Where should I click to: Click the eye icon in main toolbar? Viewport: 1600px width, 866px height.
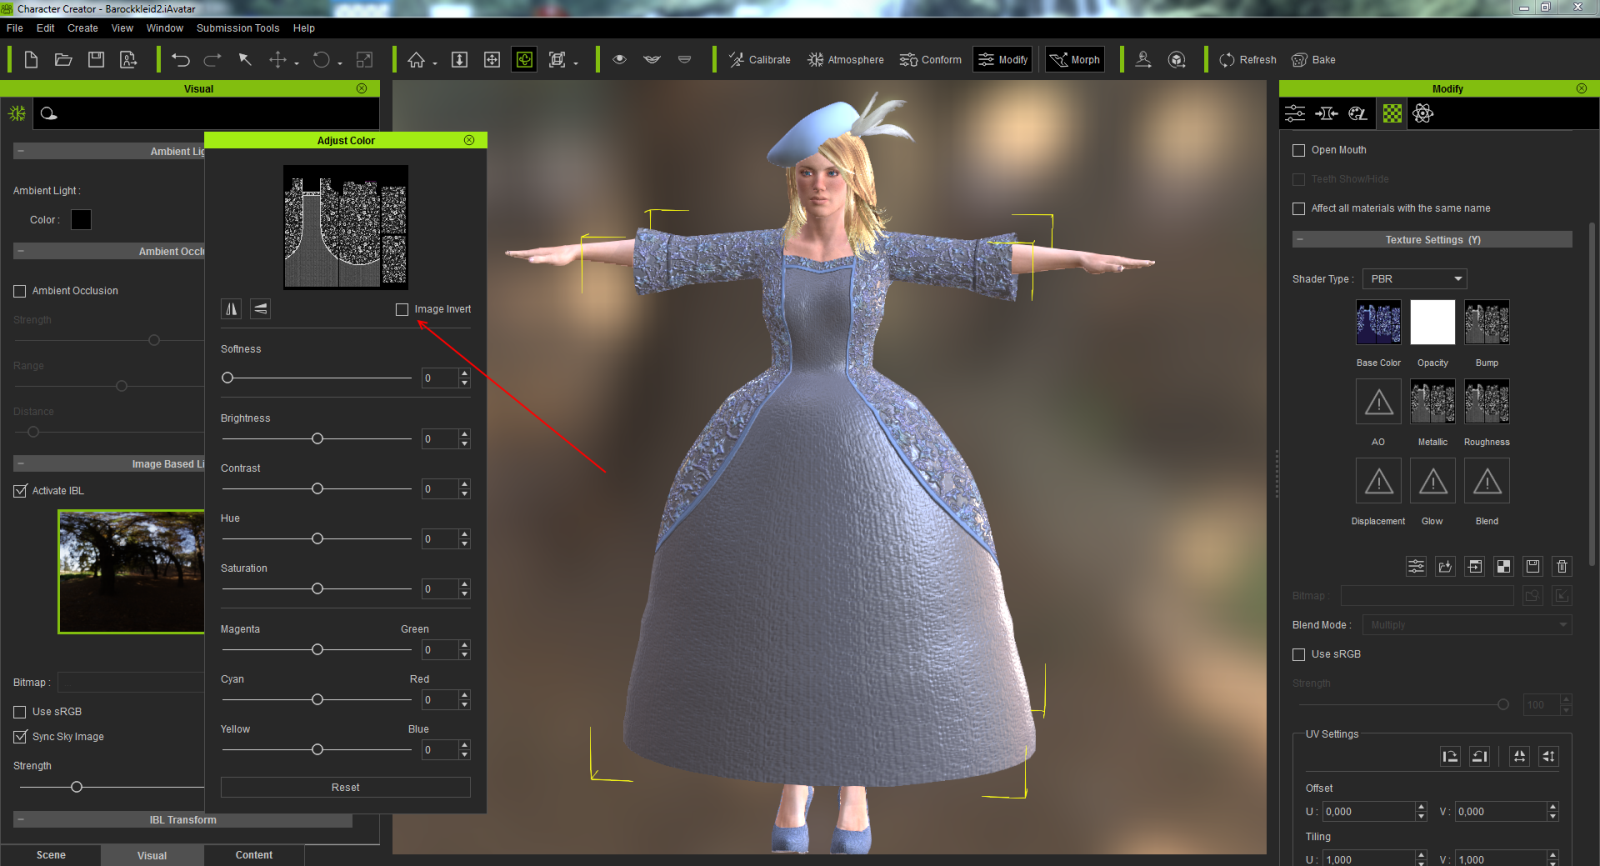(x=620, y=60)
